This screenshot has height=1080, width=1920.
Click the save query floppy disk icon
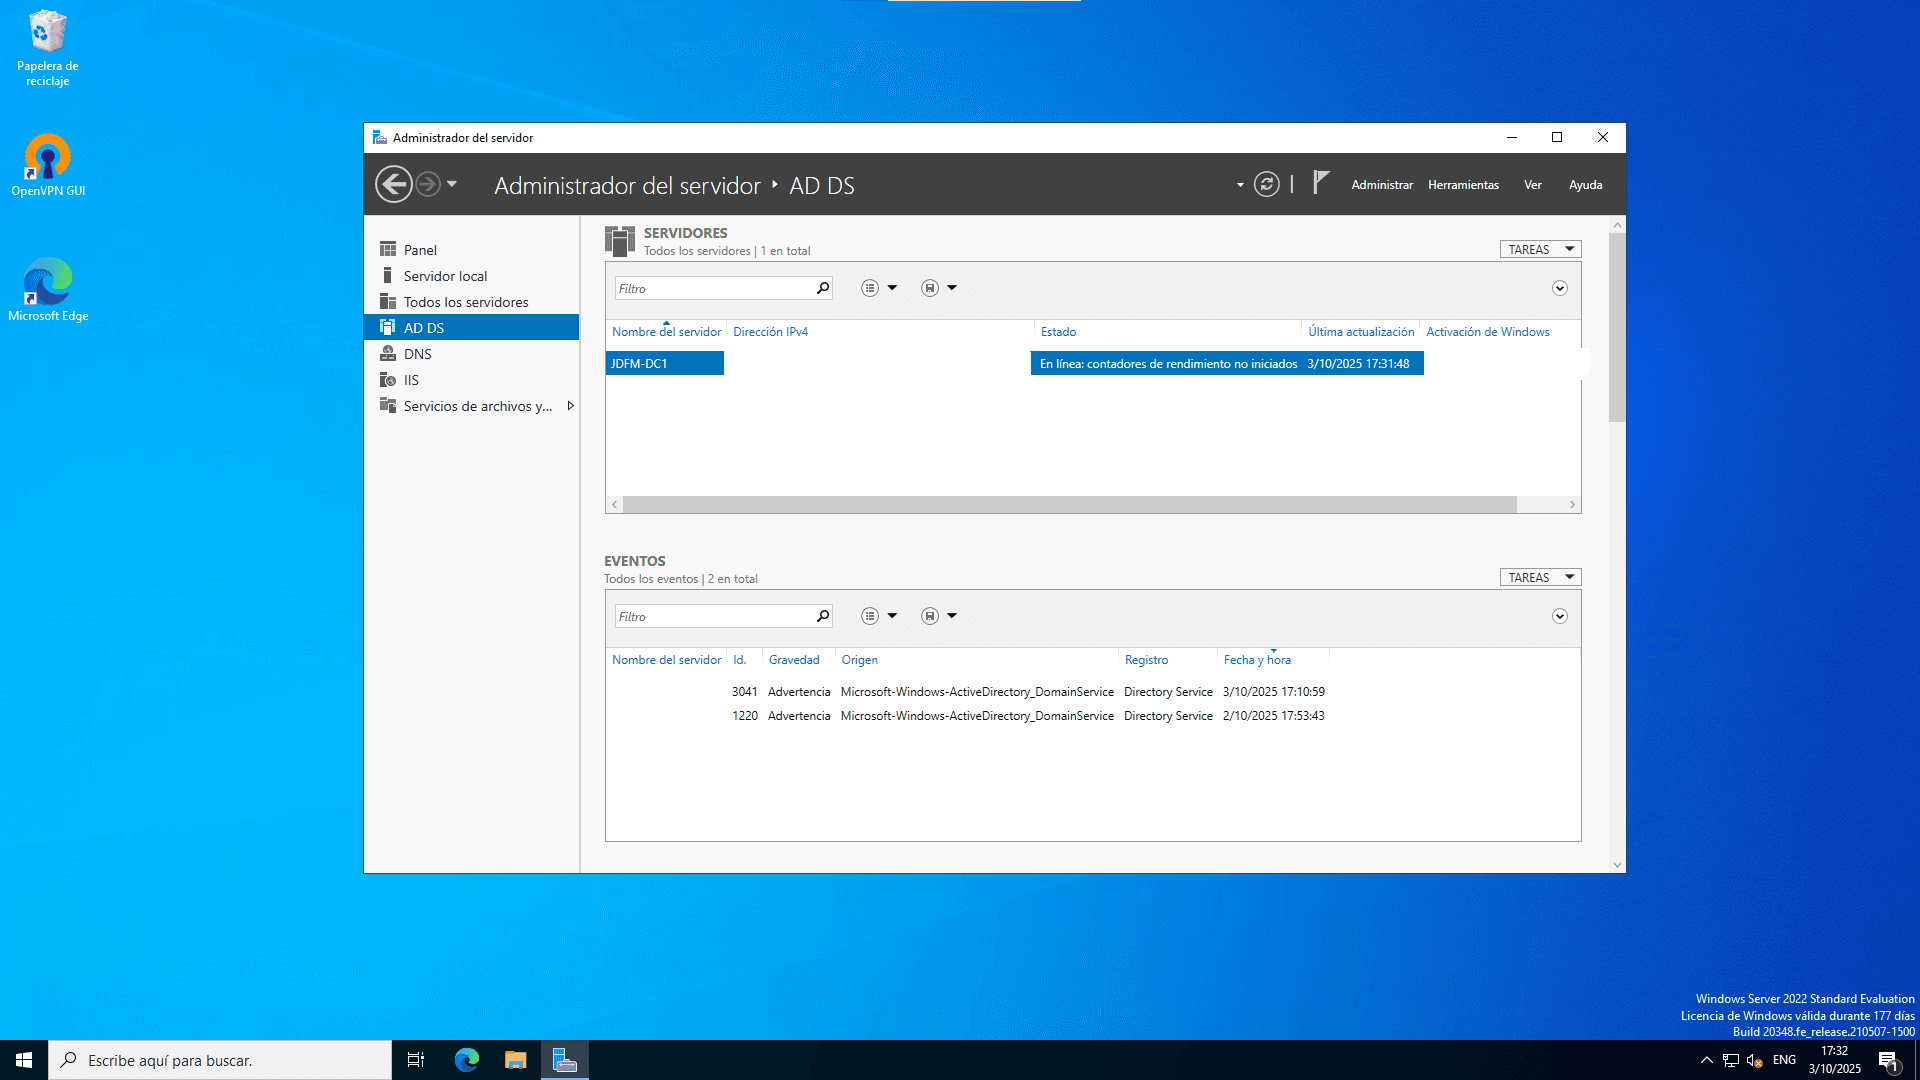click(x=929, y=287)
